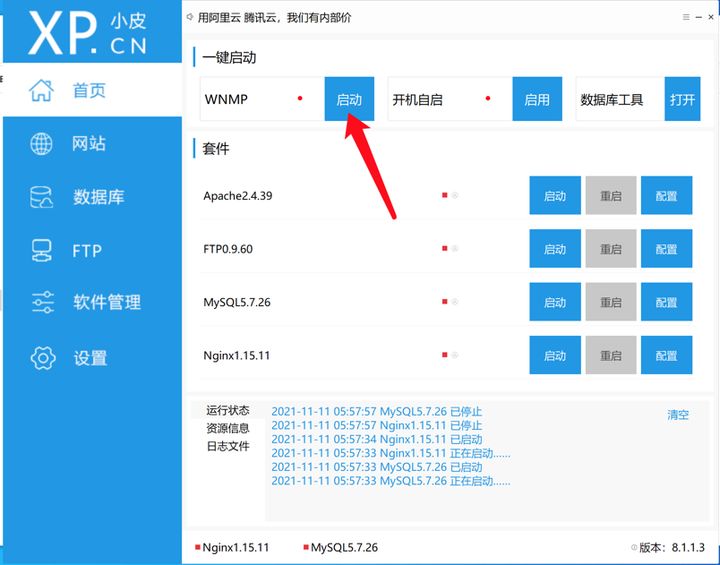Click the 网站 globe icon
Screen dimensions: 720x565
click(41, 144)
